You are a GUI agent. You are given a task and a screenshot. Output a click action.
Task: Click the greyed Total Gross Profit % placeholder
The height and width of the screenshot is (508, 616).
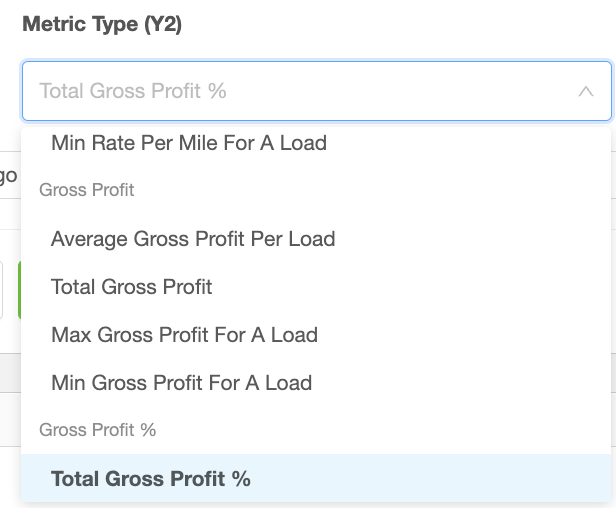click(133, 91)
